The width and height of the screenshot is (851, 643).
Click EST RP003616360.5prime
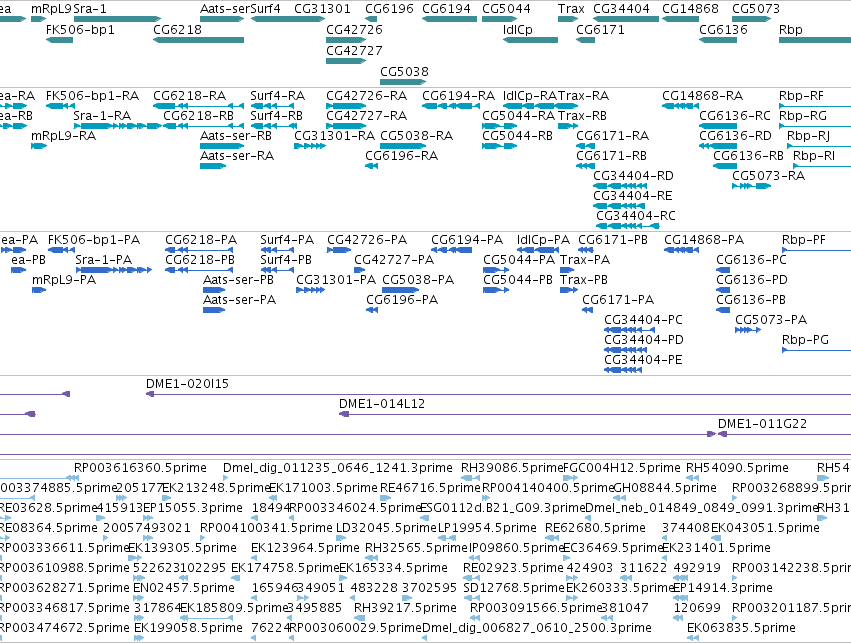[x=141, y=468]
